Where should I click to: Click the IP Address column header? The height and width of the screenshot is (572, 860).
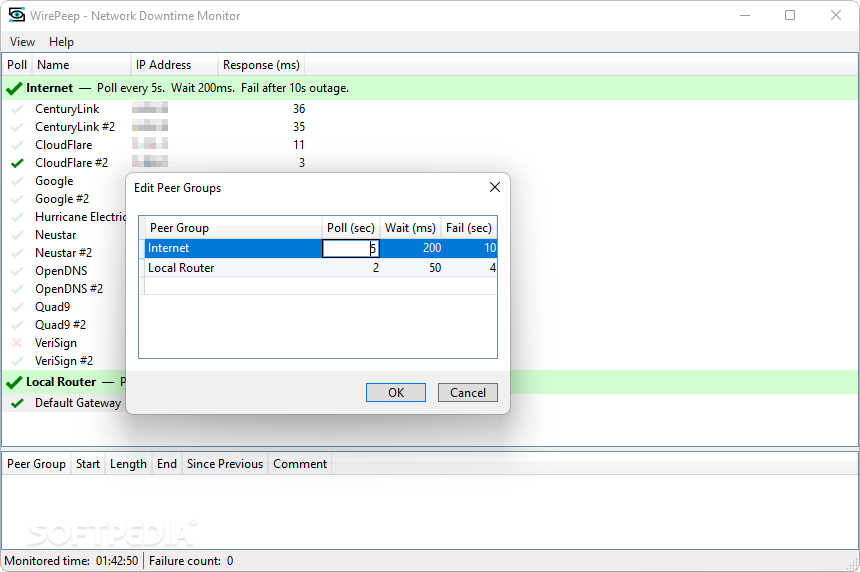[174, 65]
